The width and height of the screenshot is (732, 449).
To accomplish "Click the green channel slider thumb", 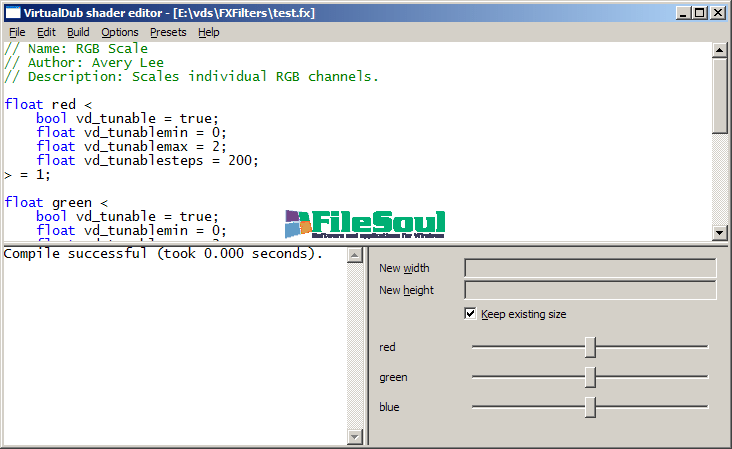I will [x=590, y=377].
